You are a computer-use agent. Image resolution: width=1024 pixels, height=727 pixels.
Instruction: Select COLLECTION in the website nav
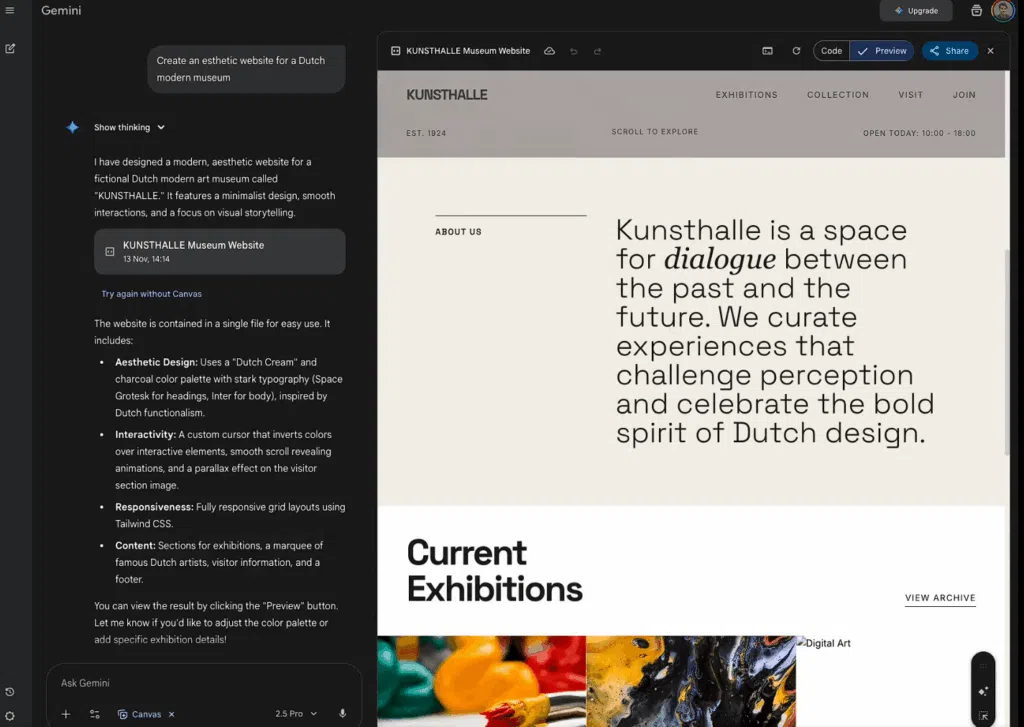(x=838, y=95)
